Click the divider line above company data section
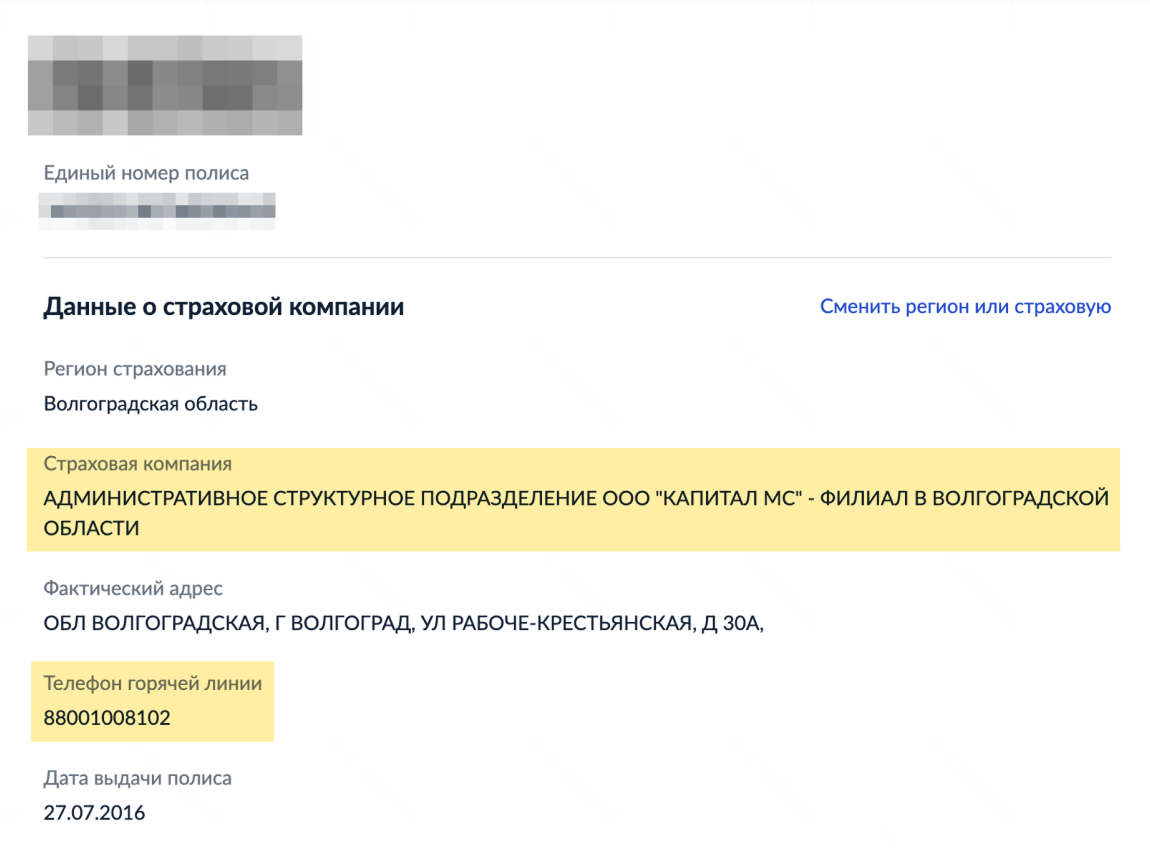 (575, 258)
